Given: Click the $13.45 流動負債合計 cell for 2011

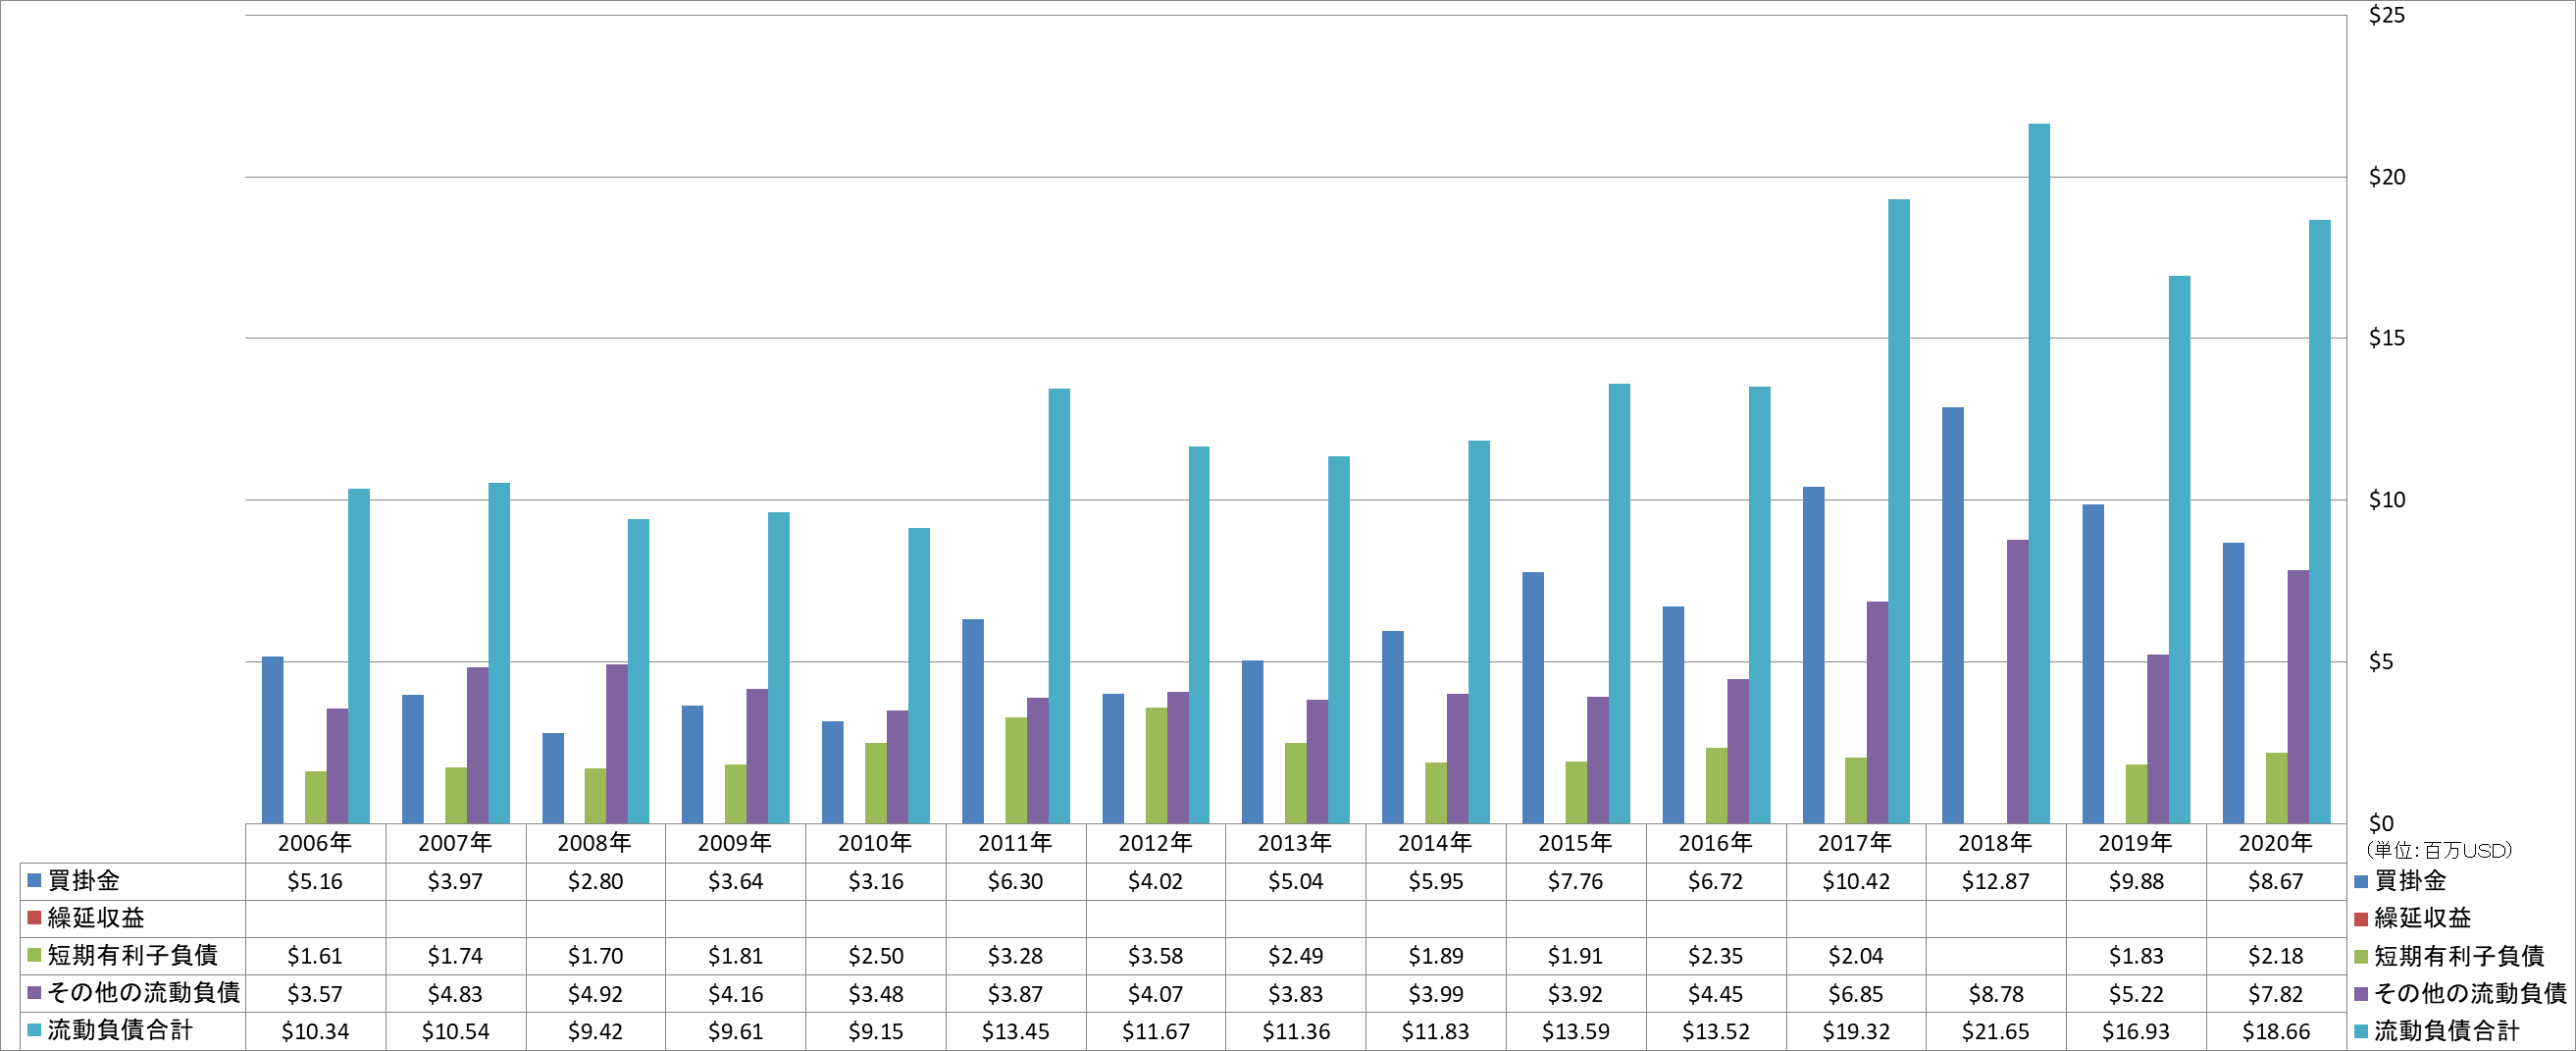Looking at the screenshot, I should pos(1015,1031).
